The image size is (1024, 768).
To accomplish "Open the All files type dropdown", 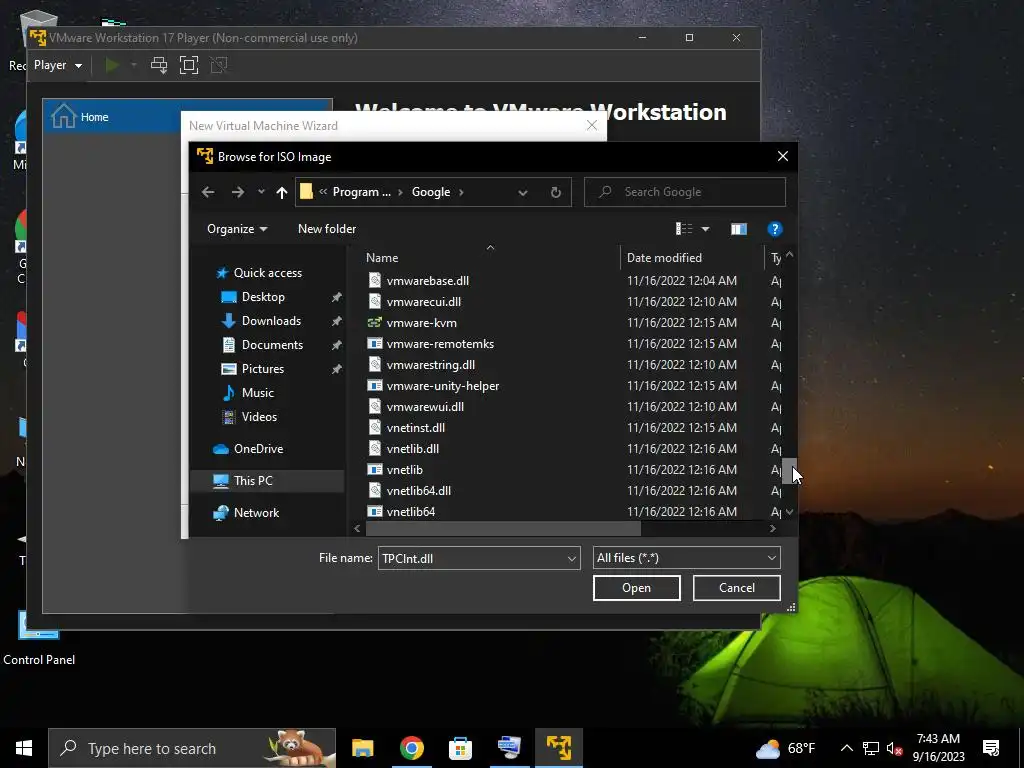I will pyautogui.click(x=686, y=558).
